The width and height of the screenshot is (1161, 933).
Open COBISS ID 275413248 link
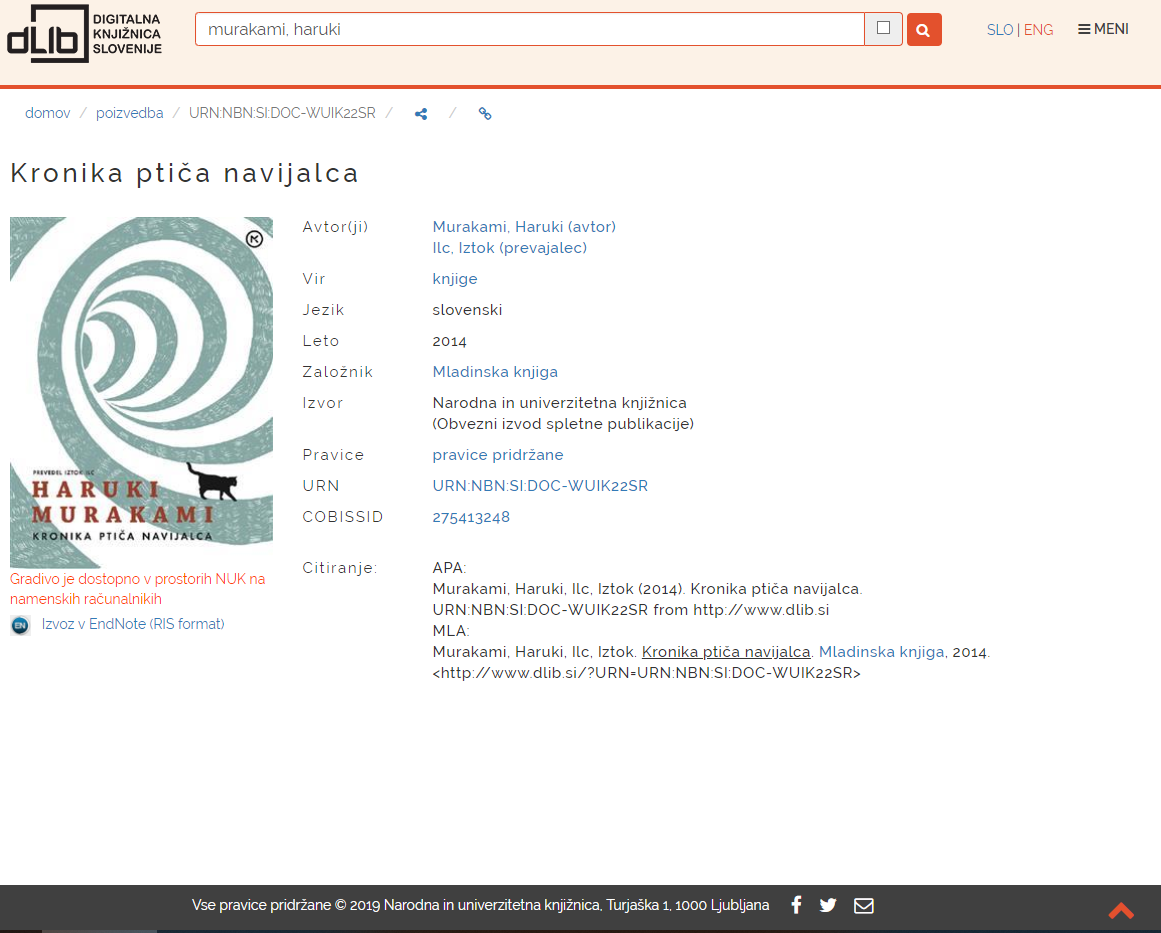click(x=471, y=517)
